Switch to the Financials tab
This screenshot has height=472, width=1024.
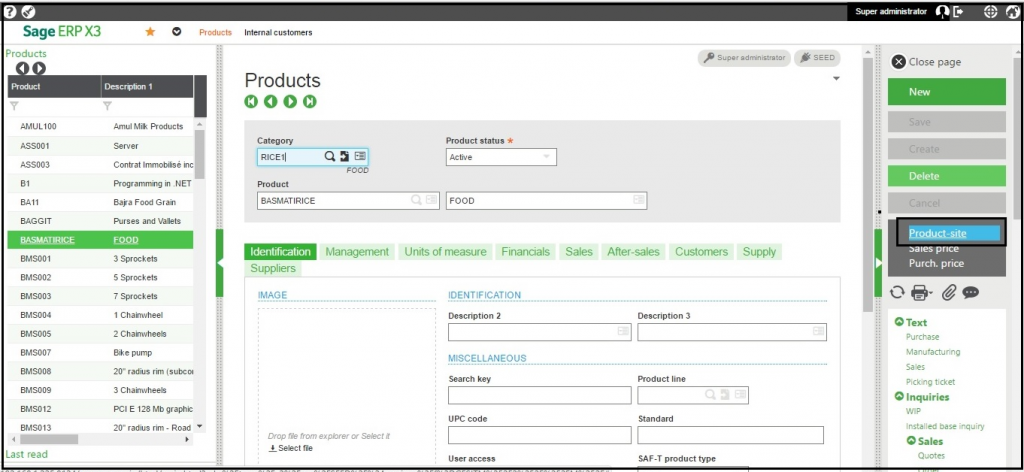525,252
